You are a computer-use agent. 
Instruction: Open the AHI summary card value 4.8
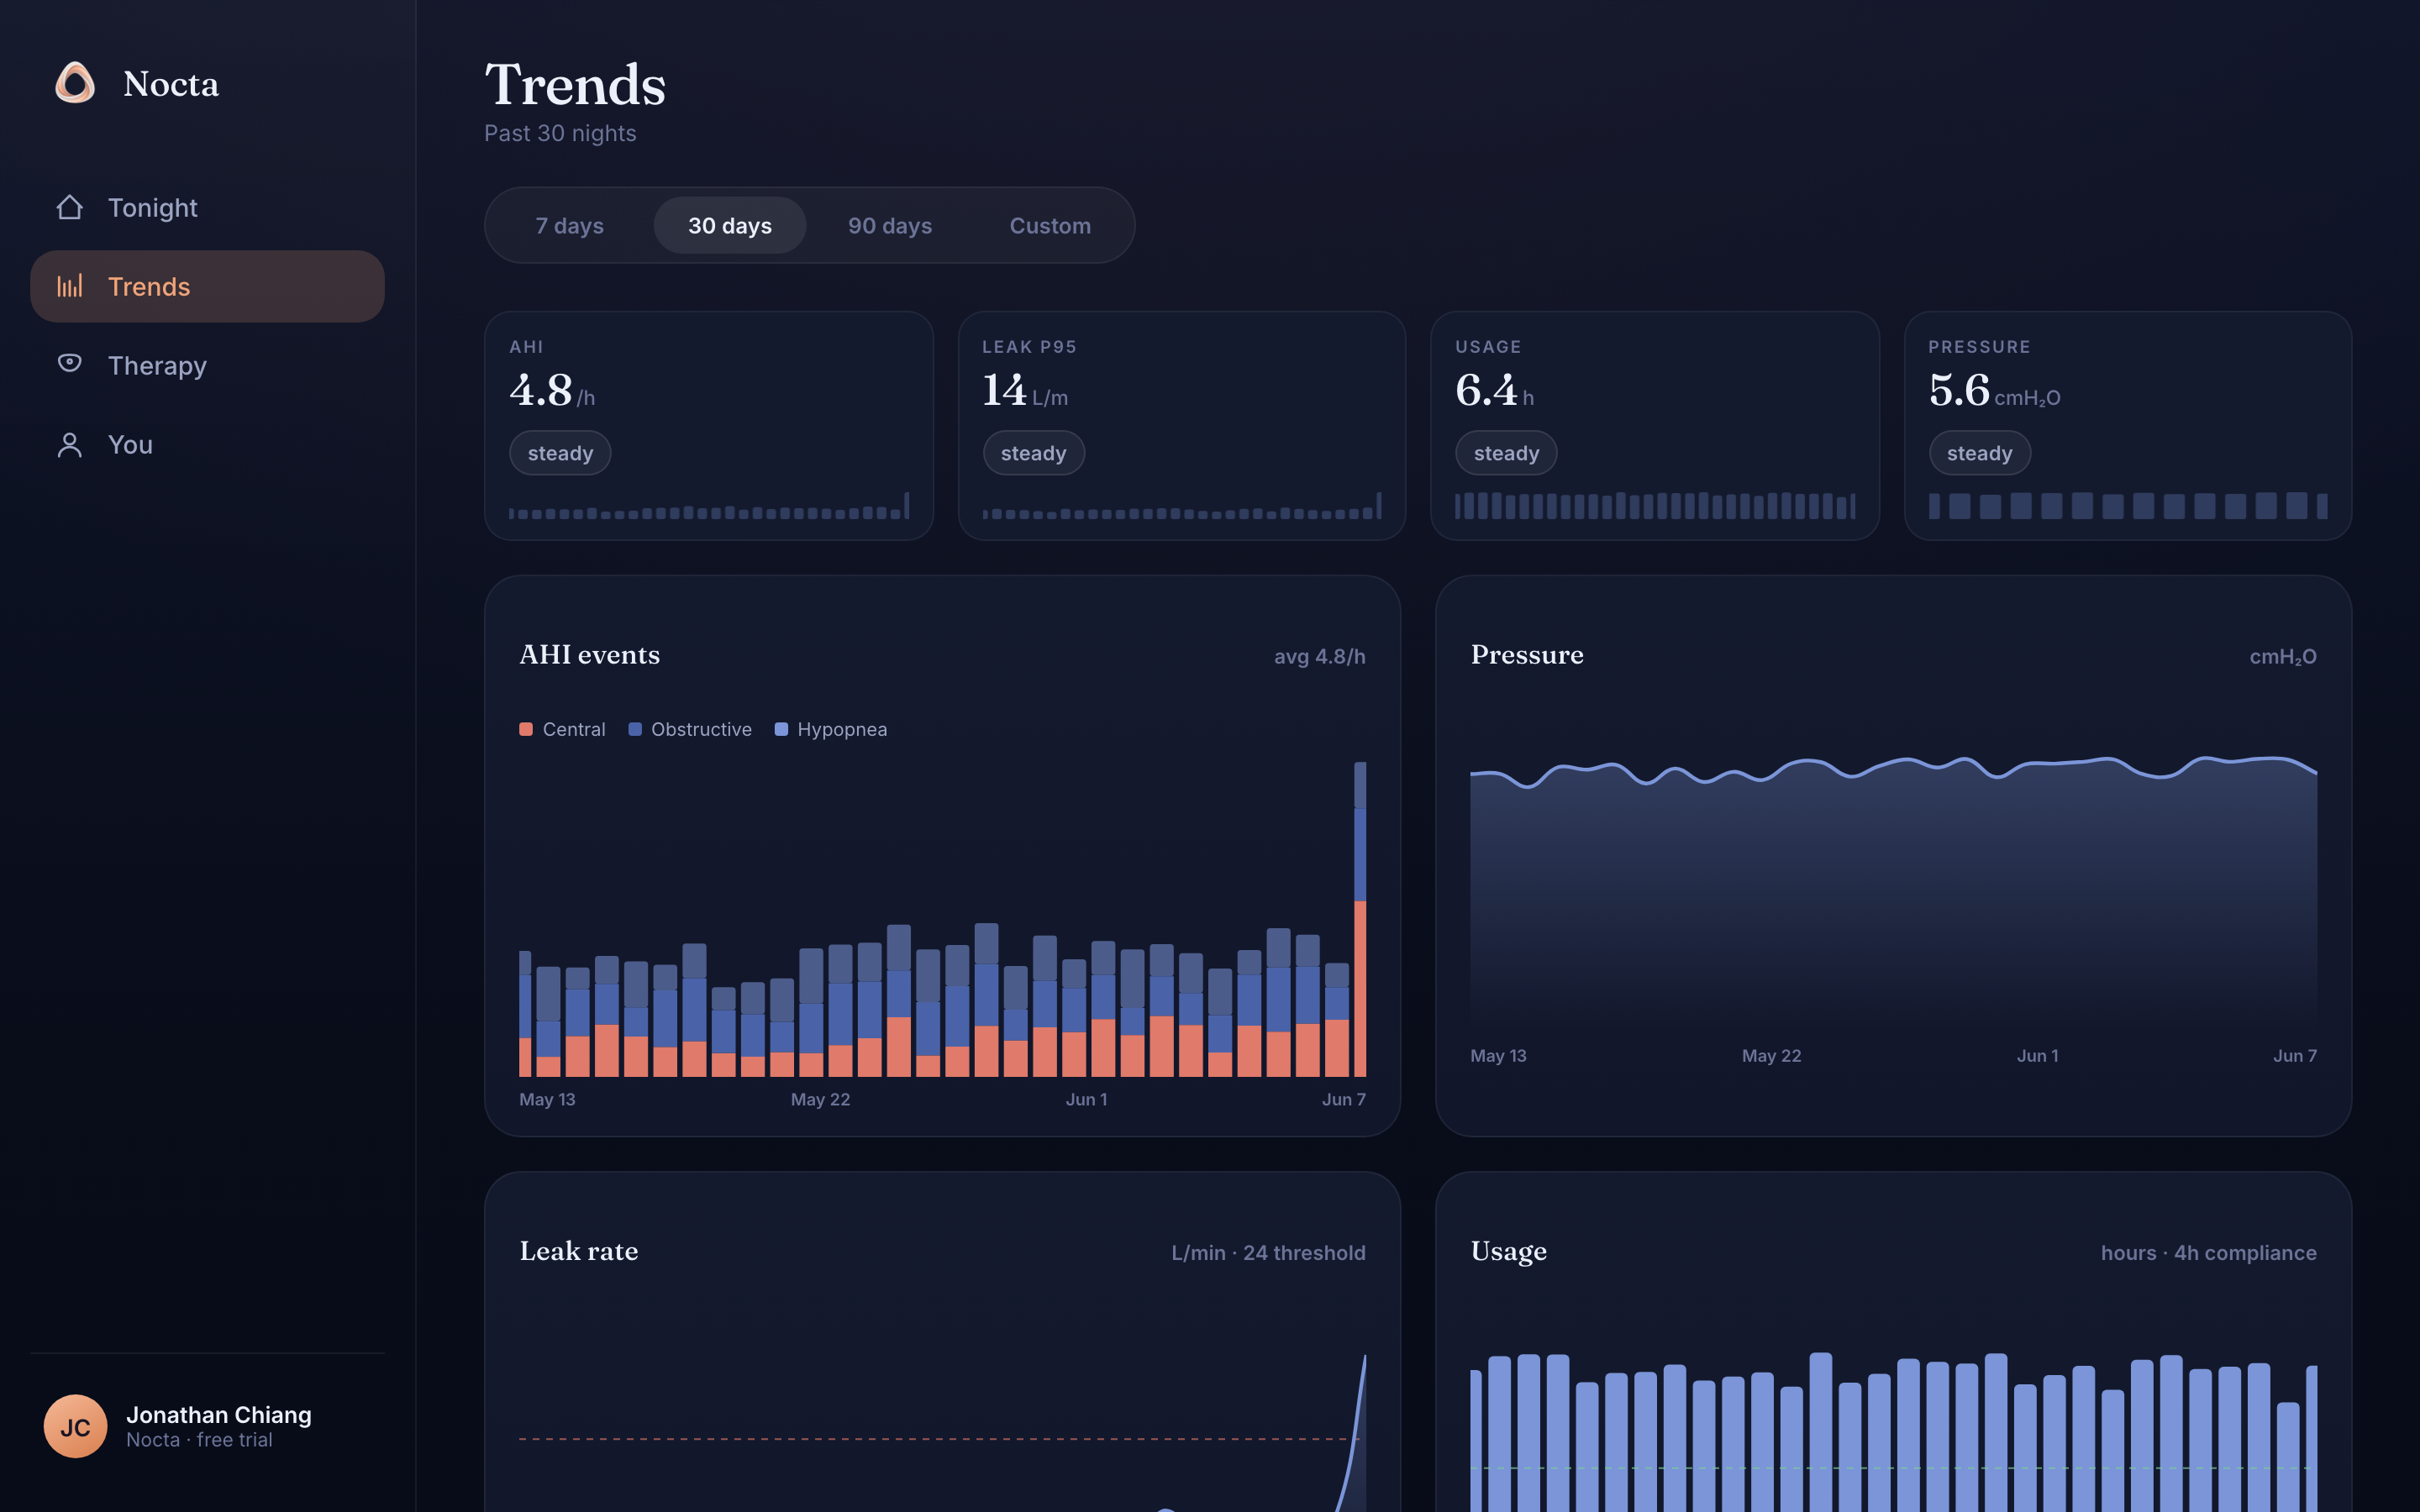coord(541,390)
